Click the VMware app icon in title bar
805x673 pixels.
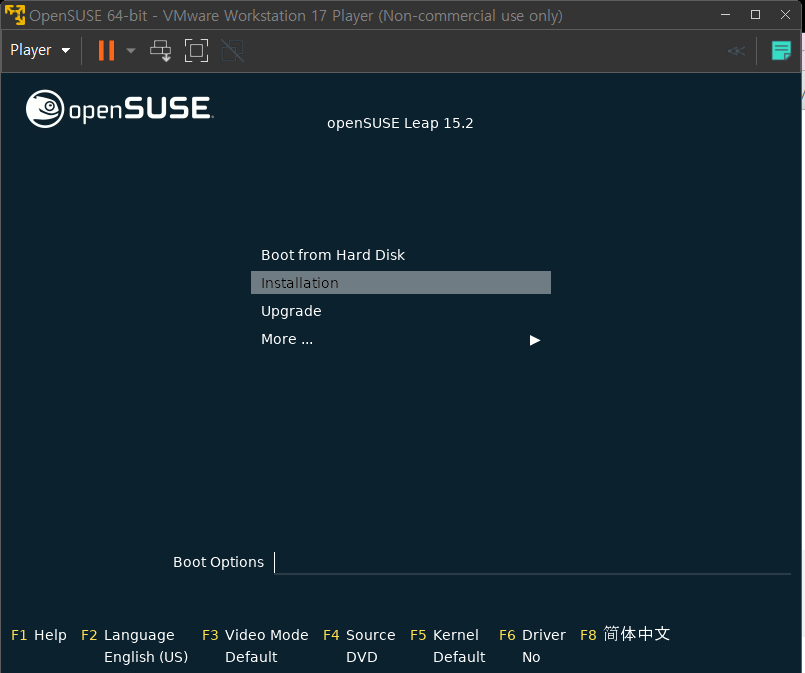pos(14,15)
